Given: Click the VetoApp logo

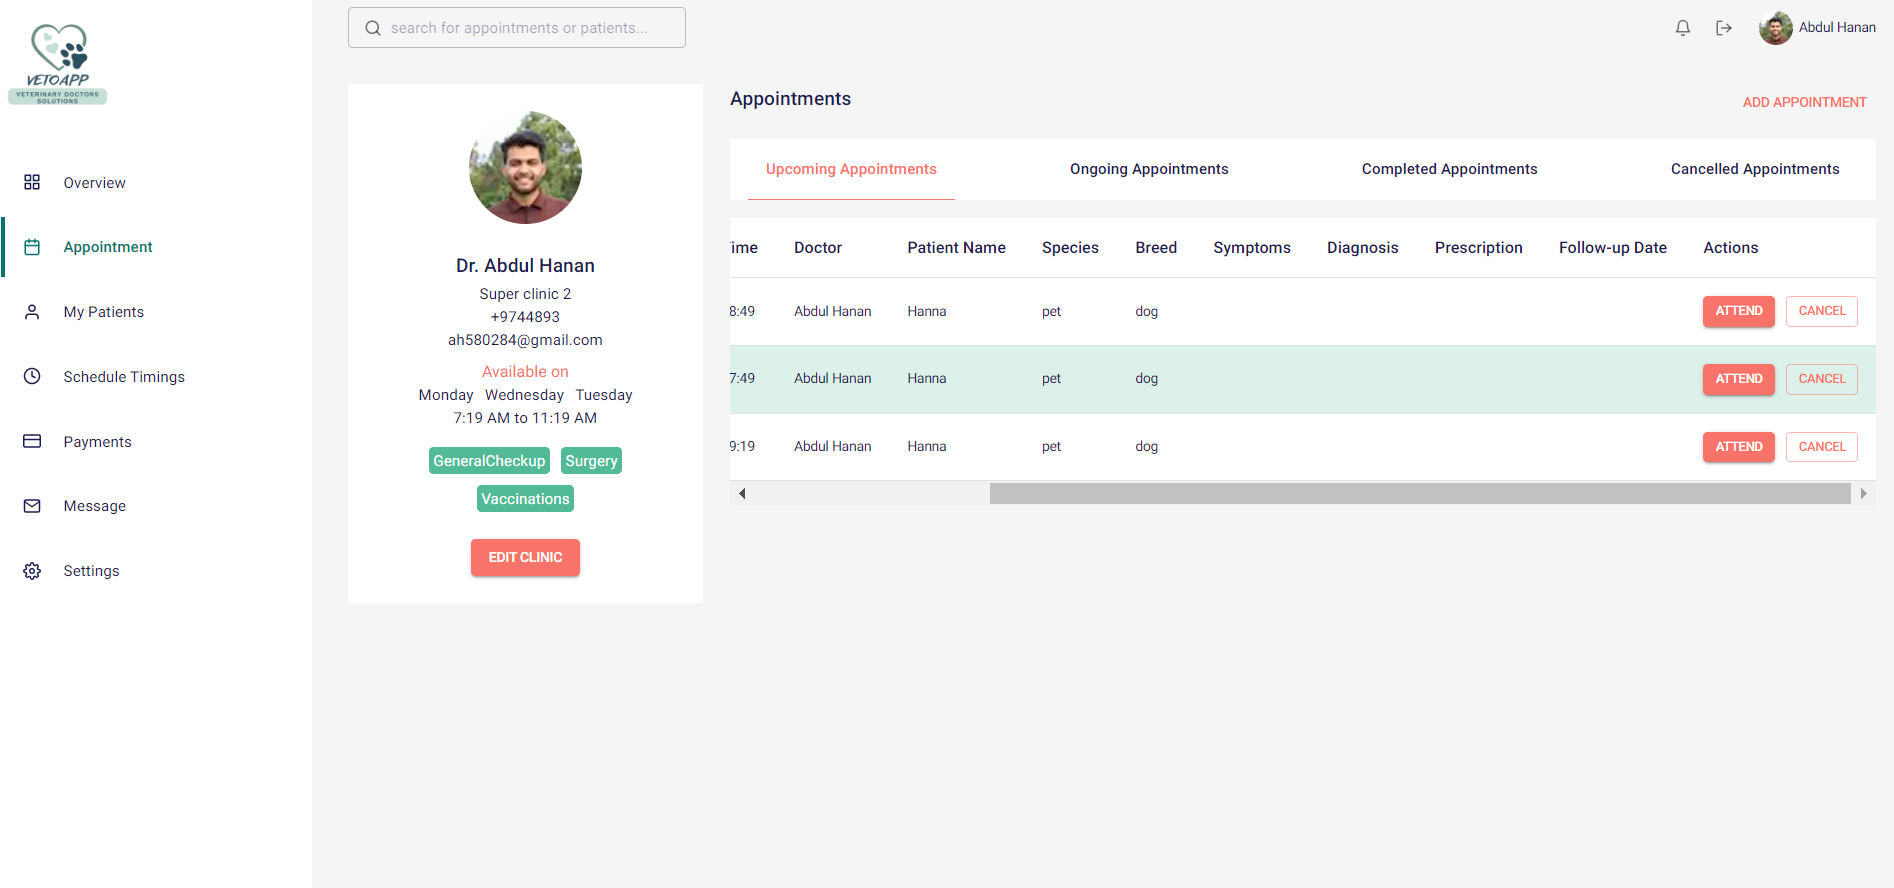Looking at the screenshot, I should [58, 64].
